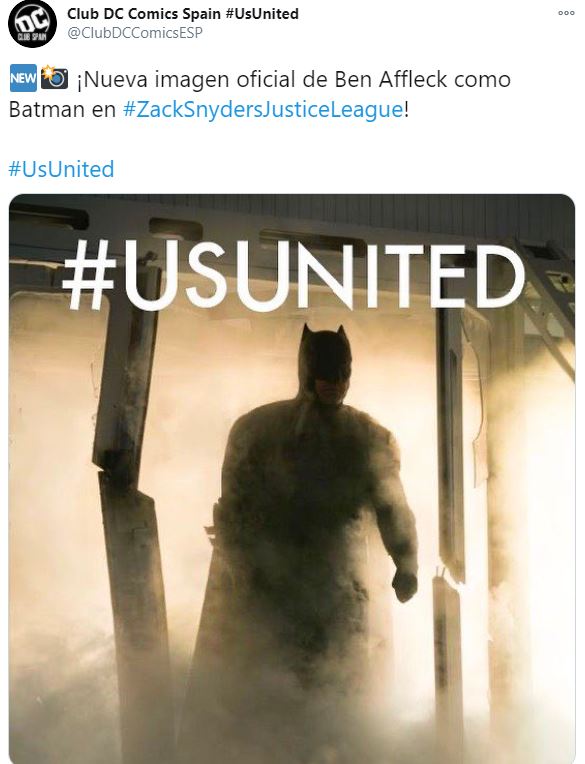The height and width of the screenshot is (764, 585).
Task: Click the white #USUNITED overlay text in image
Action: pyautogui.click(x=294, y=277)
